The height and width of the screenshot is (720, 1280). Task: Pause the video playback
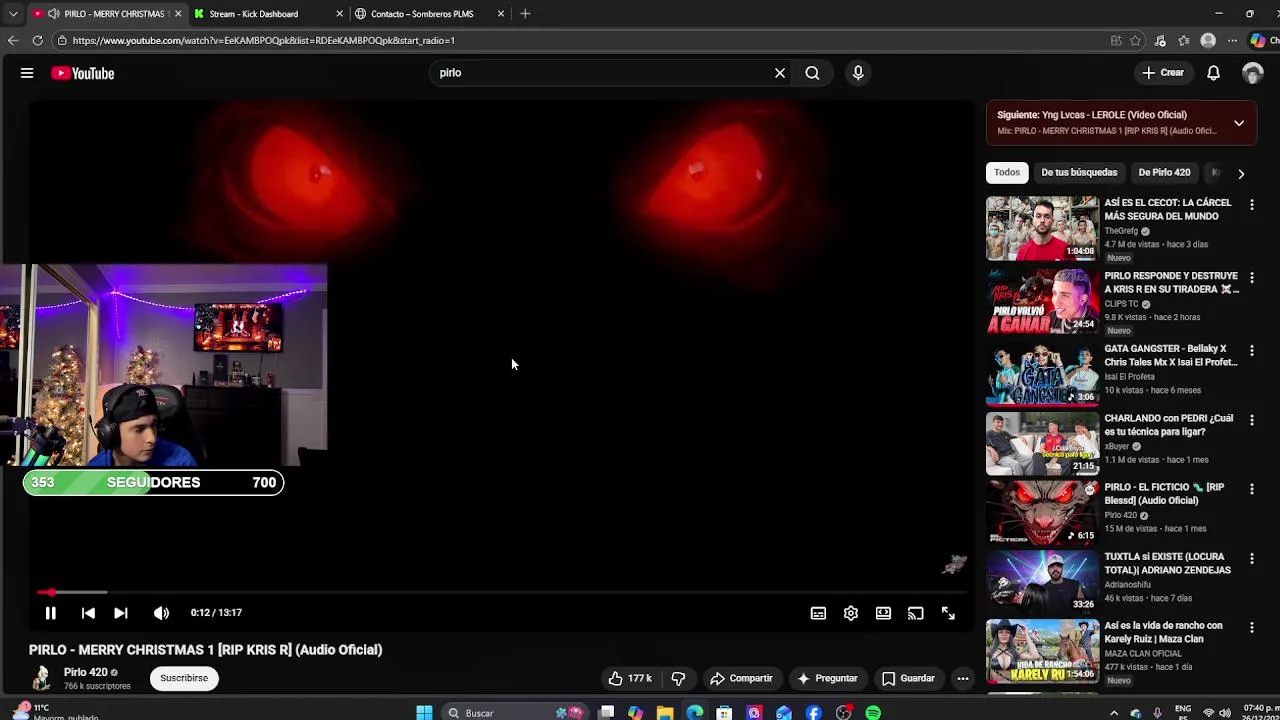point(50,613)
